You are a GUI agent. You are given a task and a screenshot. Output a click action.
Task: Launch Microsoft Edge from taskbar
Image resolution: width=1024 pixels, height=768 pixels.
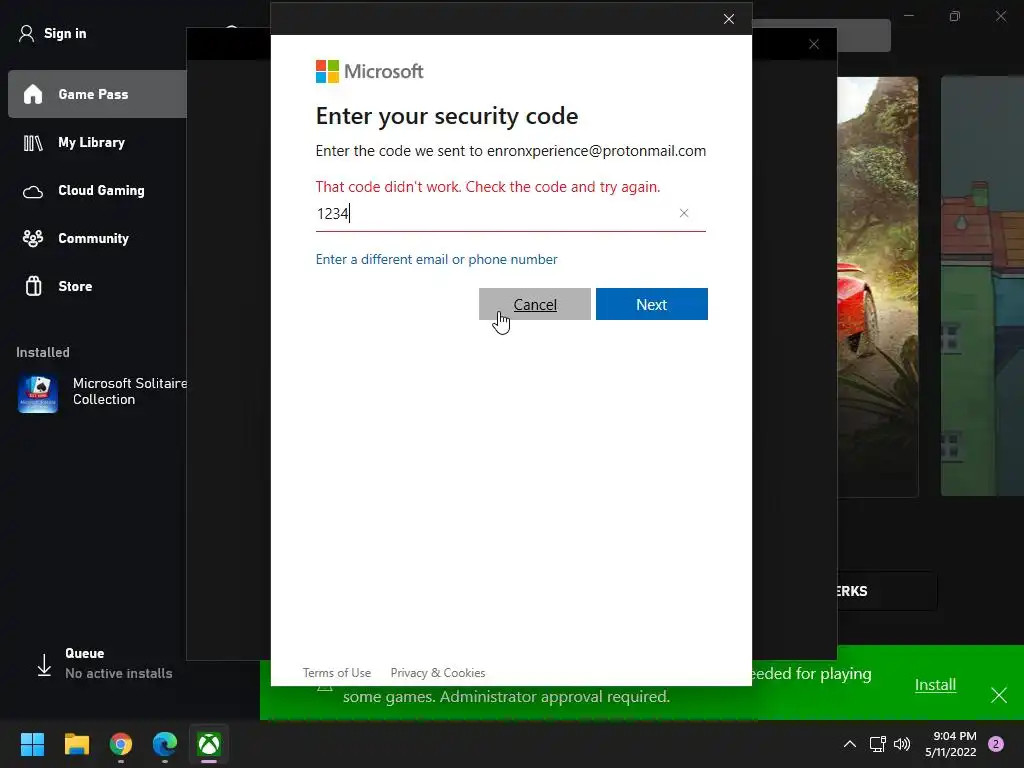click(165, 744)
